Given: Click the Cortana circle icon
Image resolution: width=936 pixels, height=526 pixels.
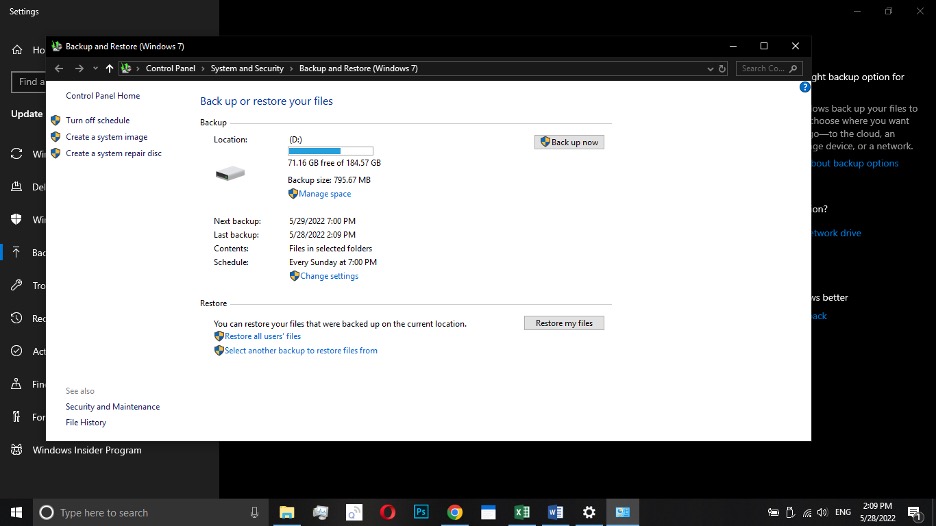Looking at the screenshot, I should click(46, 512).
